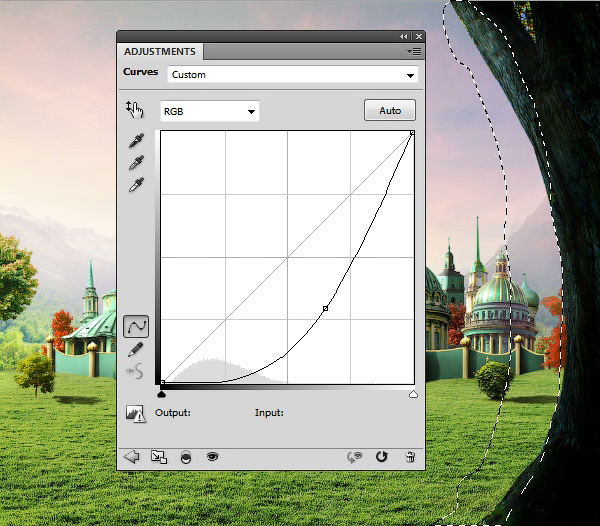Image resolution: width=600 pixels, height=526 pixels.
Task: Click the Auto button
Action: click(390, 111)
